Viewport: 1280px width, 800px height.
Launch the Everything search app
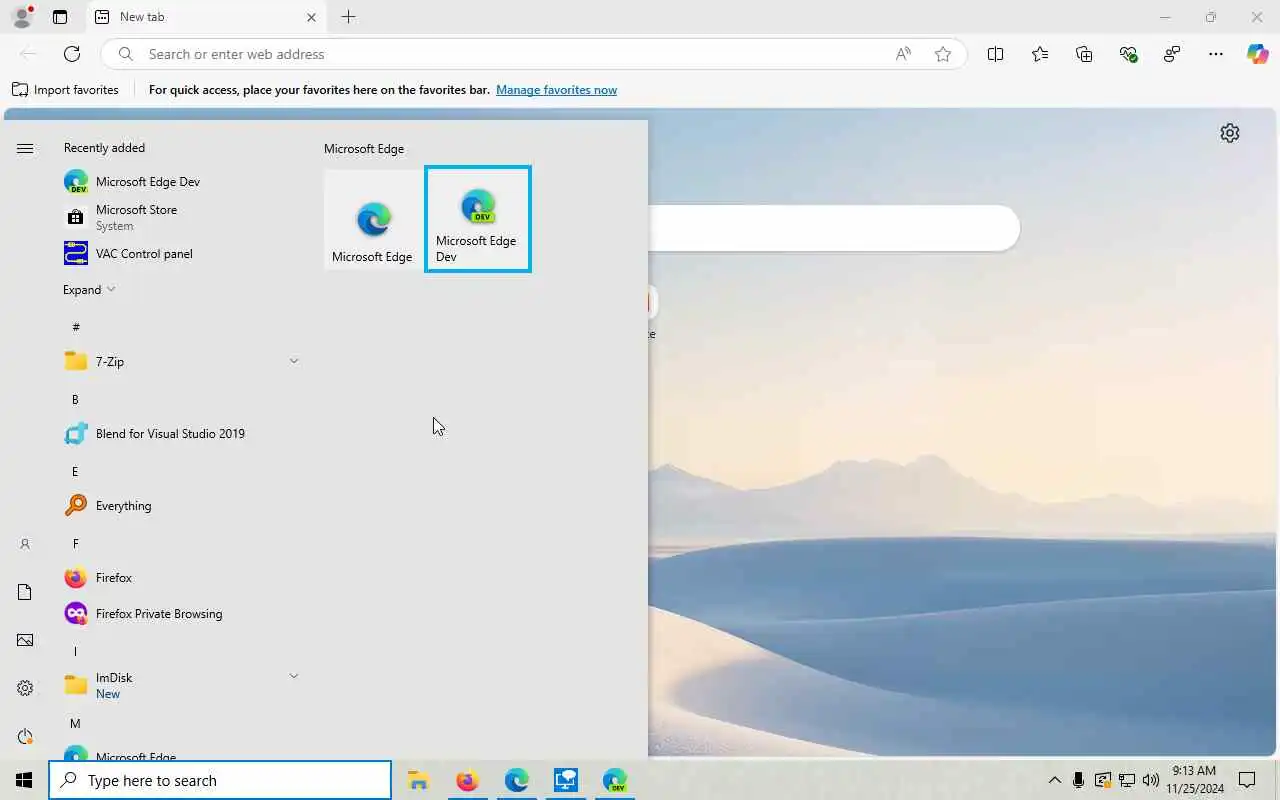[180, 505]
